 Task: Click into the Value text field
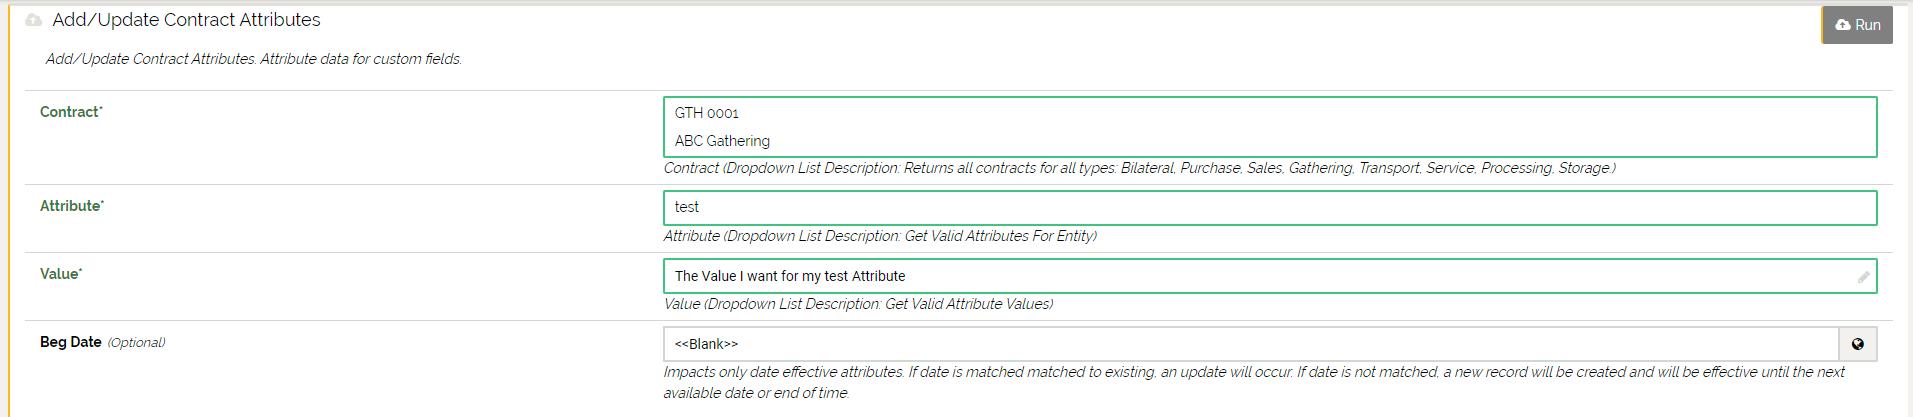(x=1260, y=276)
